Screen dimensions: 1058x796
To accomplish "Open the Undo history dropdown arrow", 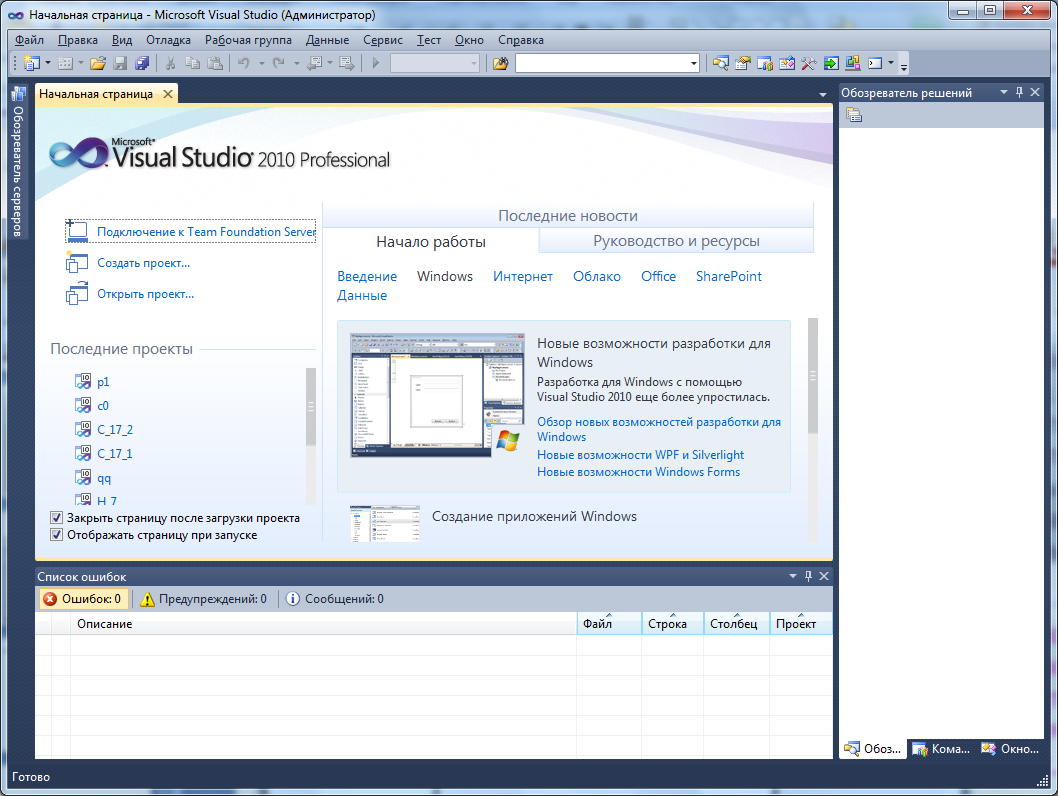I will [262, 63].
